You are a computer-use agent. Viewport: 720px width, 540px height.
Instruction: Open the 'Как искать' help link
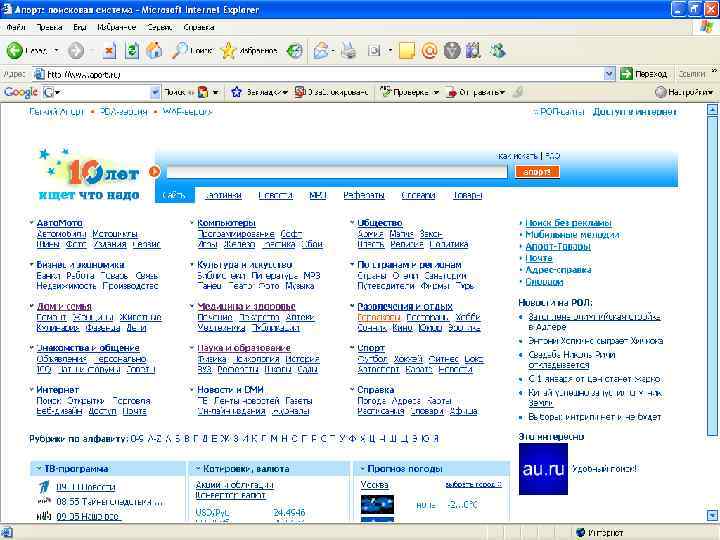[x=517, y=156]
